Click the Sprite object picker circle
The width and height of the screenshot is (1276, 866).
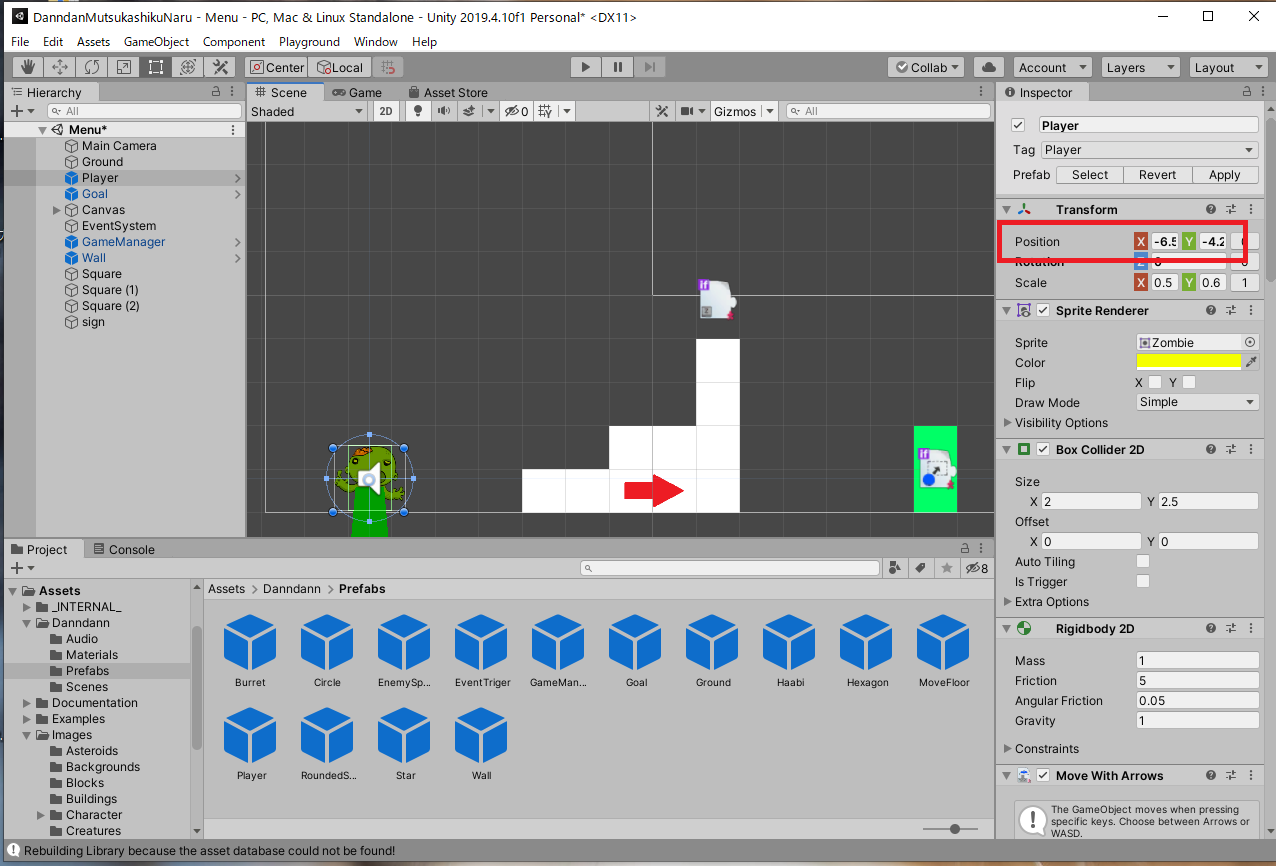click(1250, 342)
